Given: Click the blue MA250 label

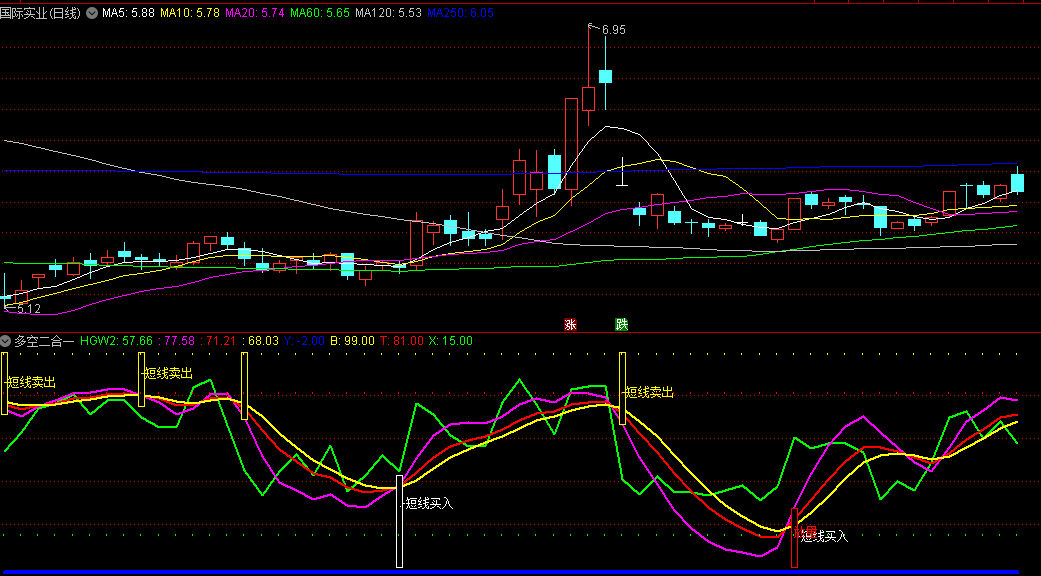Looking at the screenshot, I should [x=459, y=13].
